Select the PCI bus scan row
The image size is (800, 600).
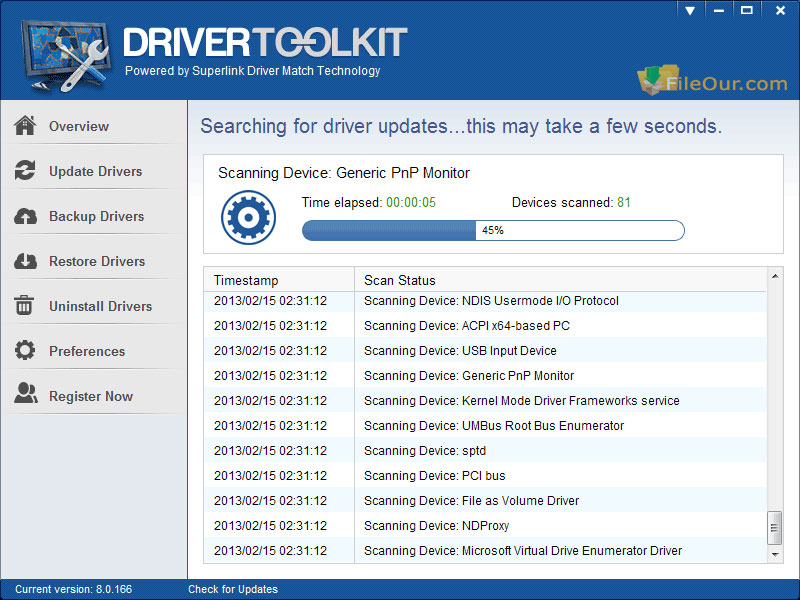485,476
